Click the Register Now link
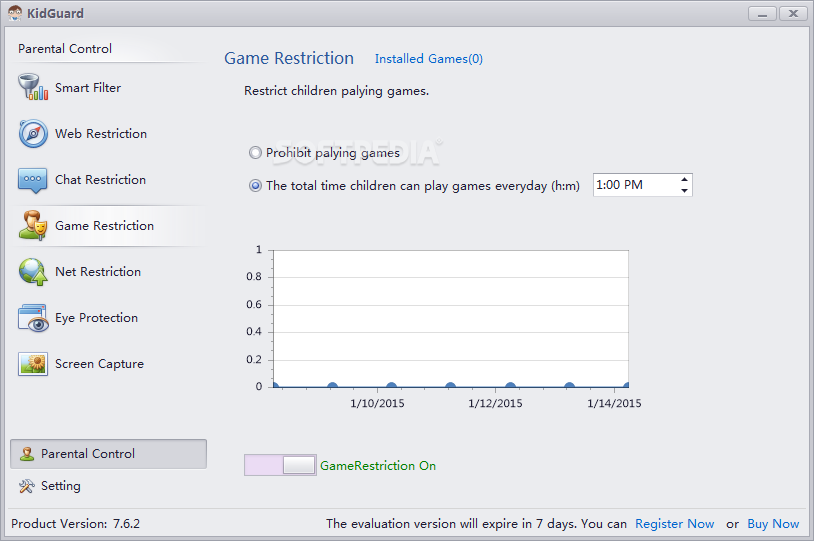 point(674,524)
